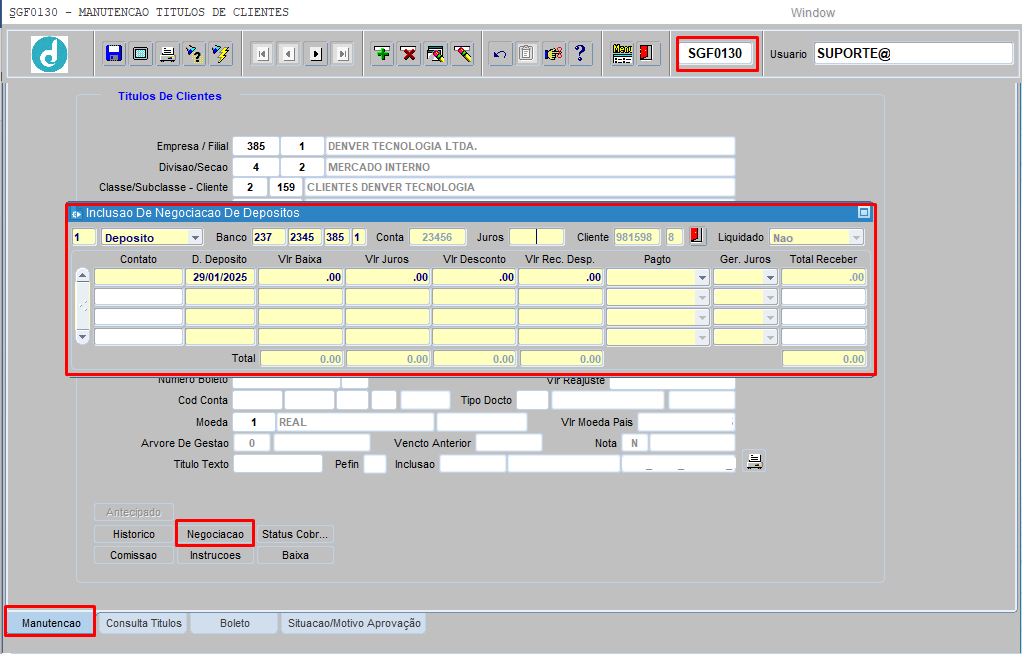
Task: Switch to Manutencao tab
Action: coord(51,623)
